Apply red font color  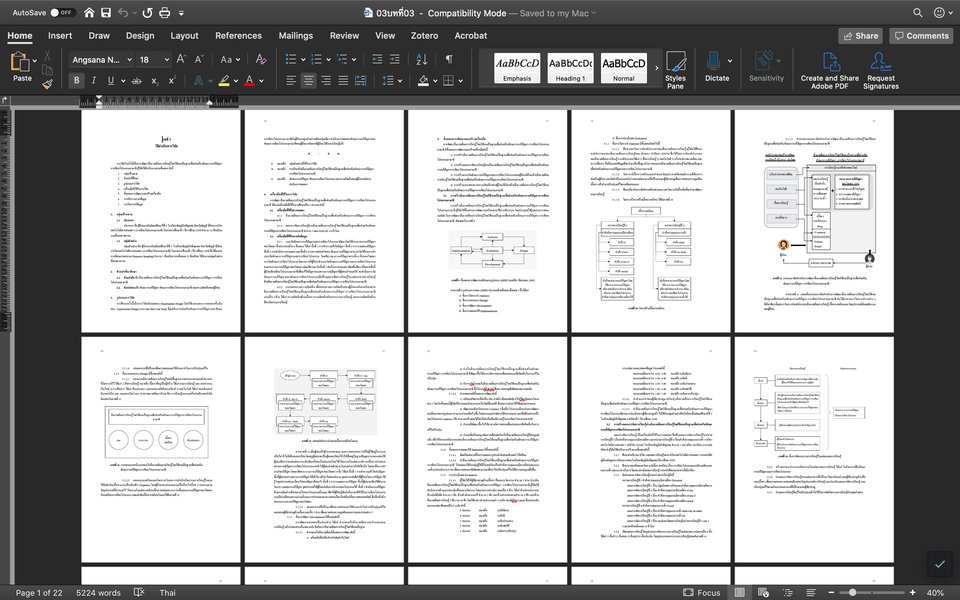coord(249,80)
